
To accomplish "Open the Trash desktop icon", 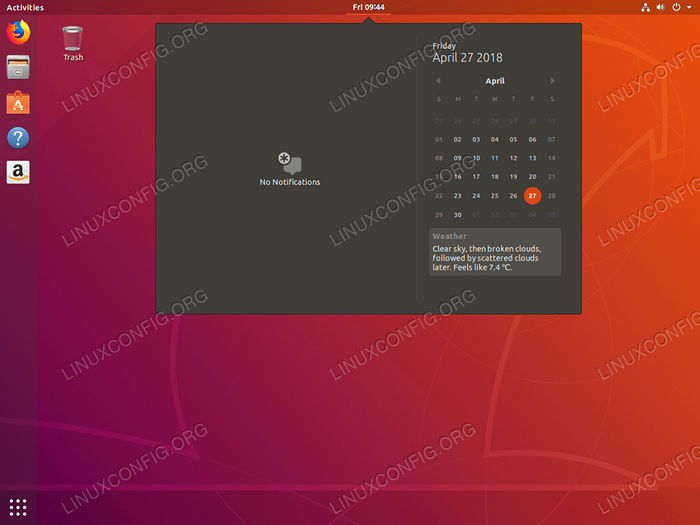I will 73,43.
